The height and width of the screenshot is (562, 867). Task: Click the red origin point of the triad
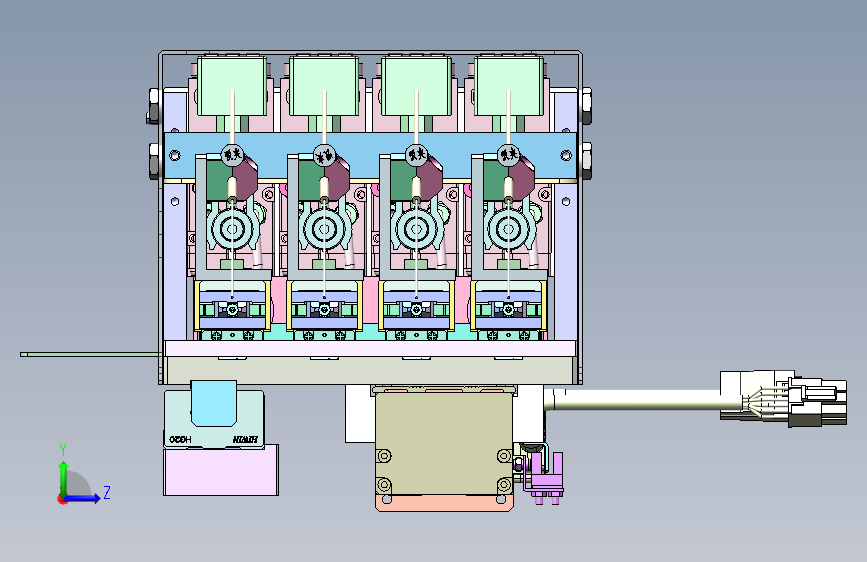61,499
